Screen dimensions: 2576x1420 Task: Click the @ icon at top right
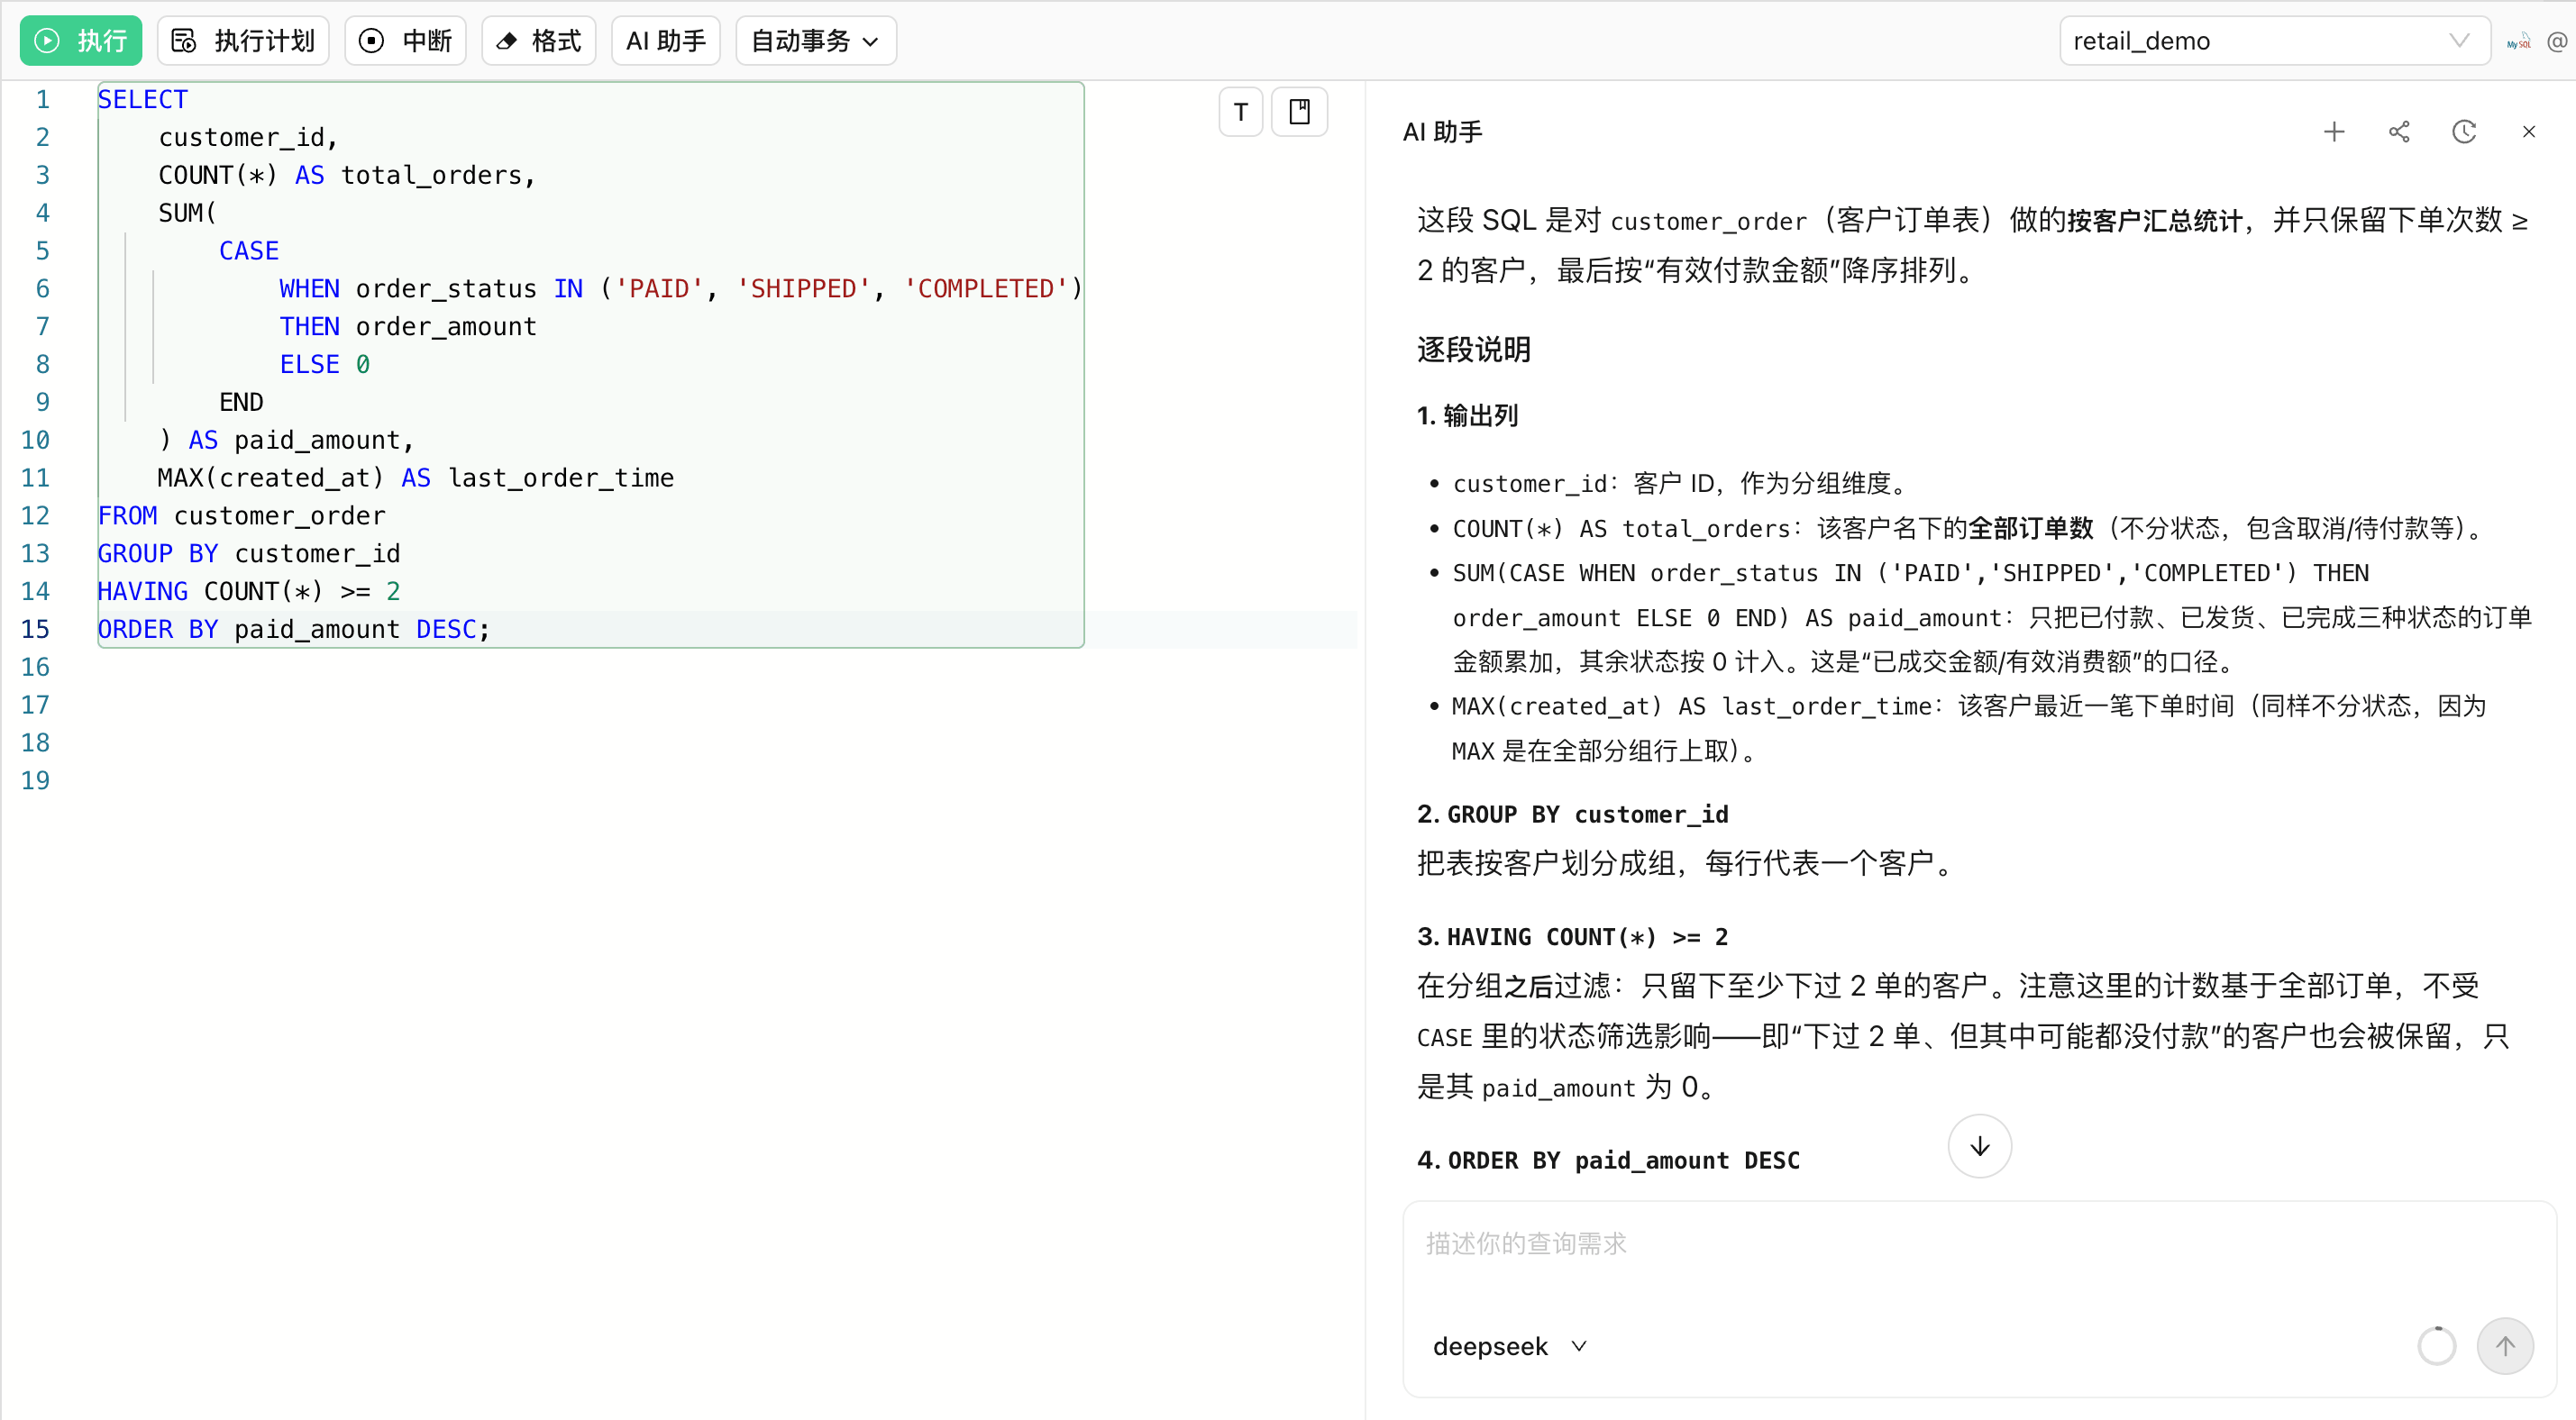point(2558,42)
